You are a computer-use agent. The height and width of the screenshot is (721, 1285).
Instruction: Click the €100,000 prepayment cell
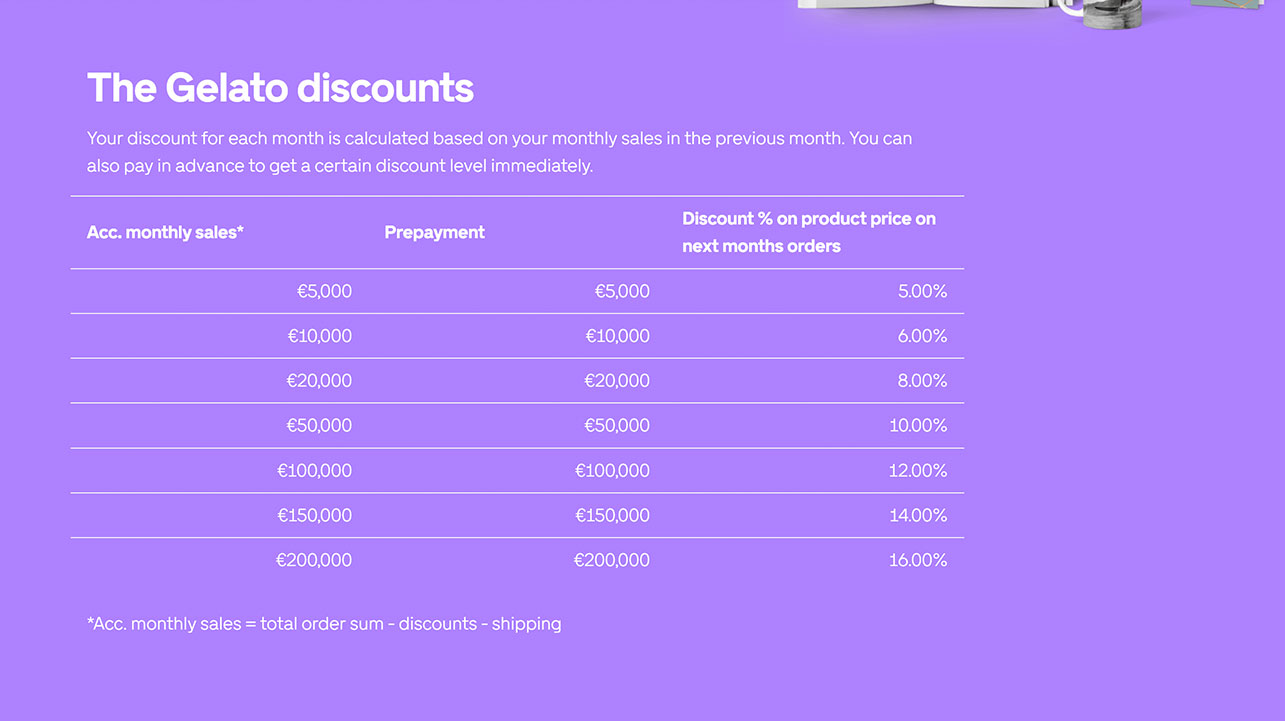tap(612, 471)
